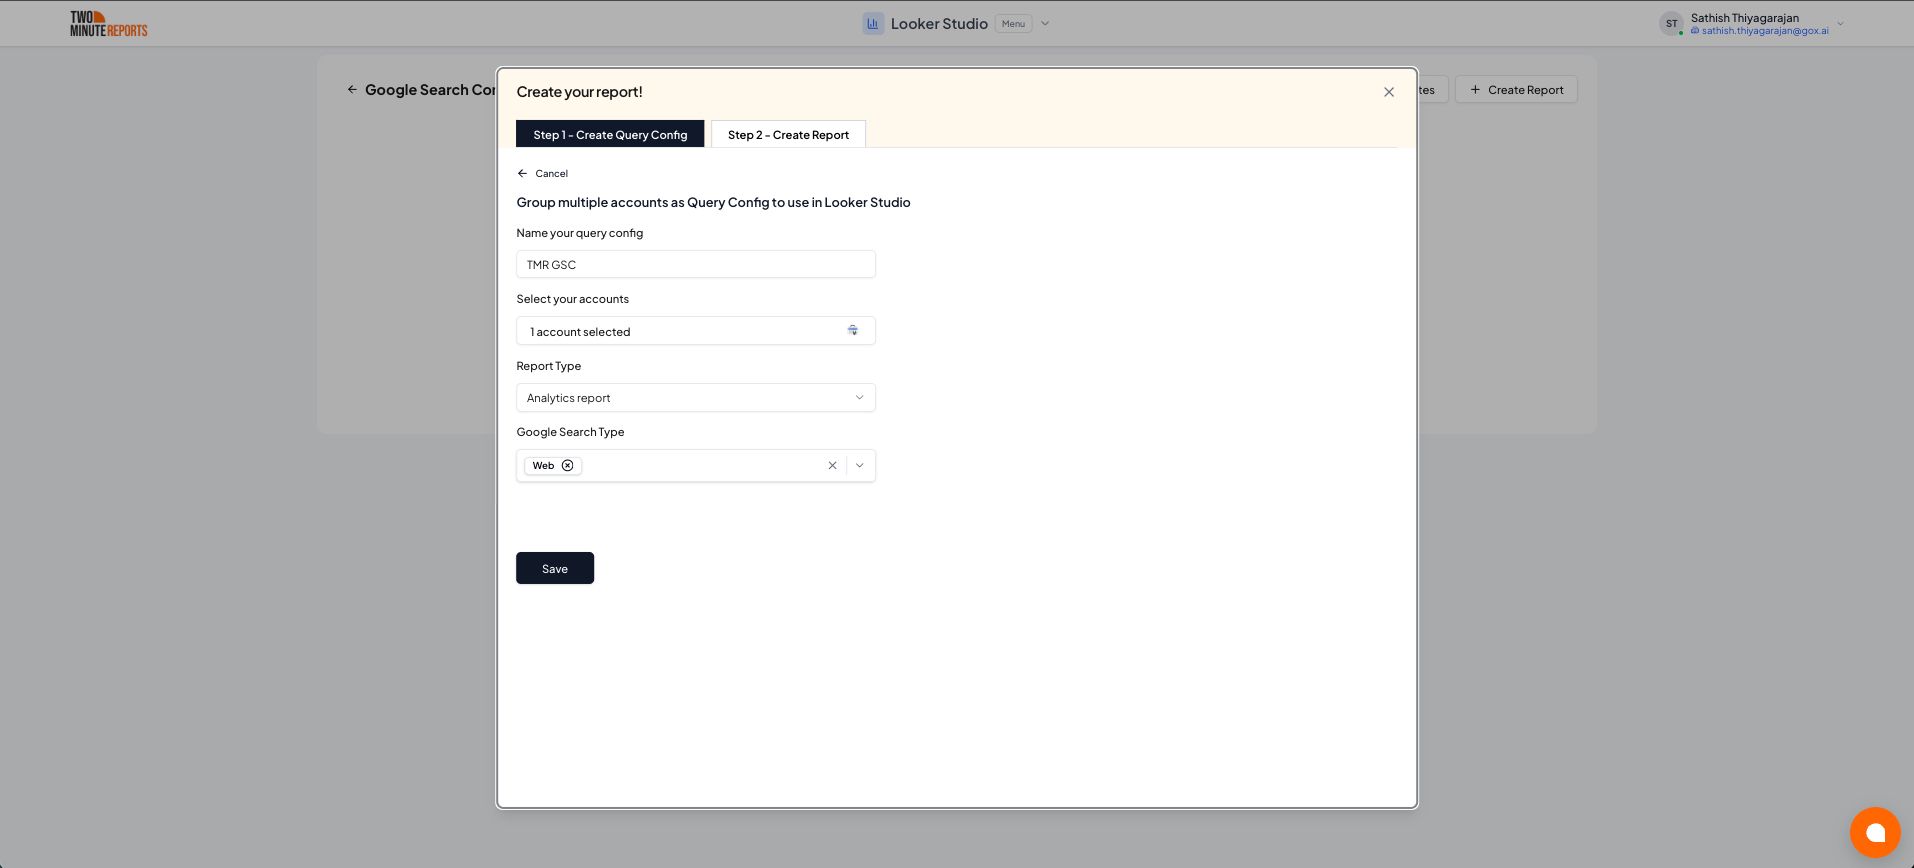Click the Google Search Type label
Screen dimensions: 1914x868
tap(570, 432)
